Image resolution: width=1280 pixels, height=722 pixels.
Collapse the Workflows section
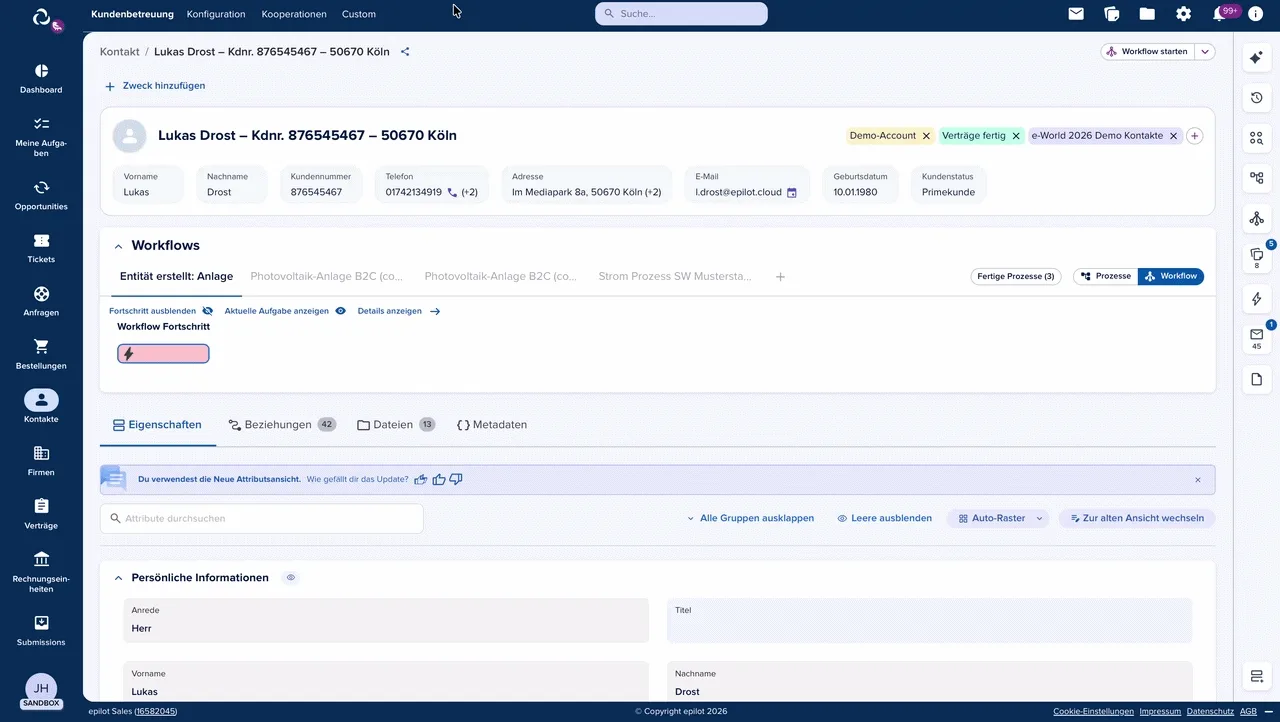118,246
